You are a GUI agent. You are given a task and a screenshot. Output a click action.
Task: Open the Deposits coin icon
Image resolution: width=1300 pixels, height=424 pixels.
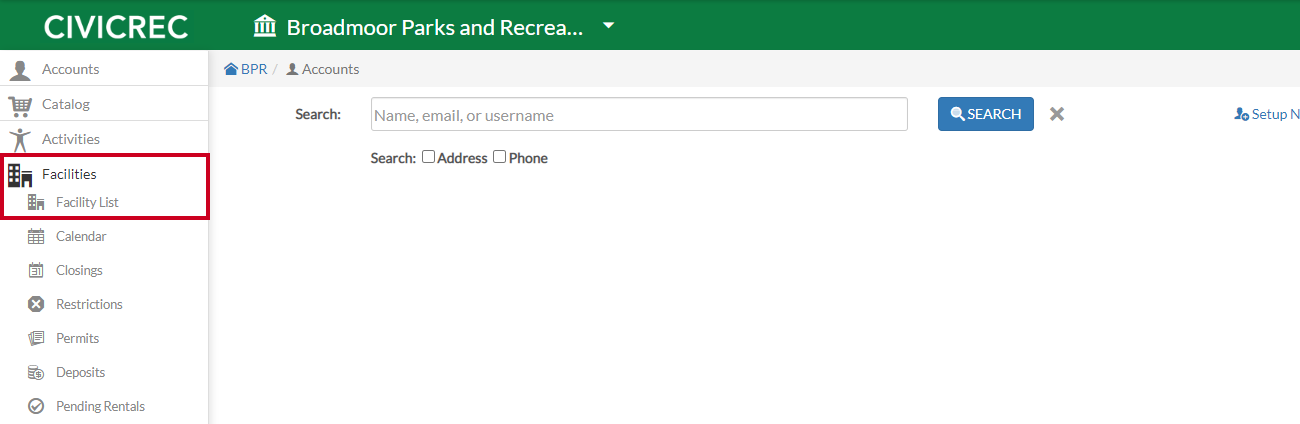(x=36, y=373)
